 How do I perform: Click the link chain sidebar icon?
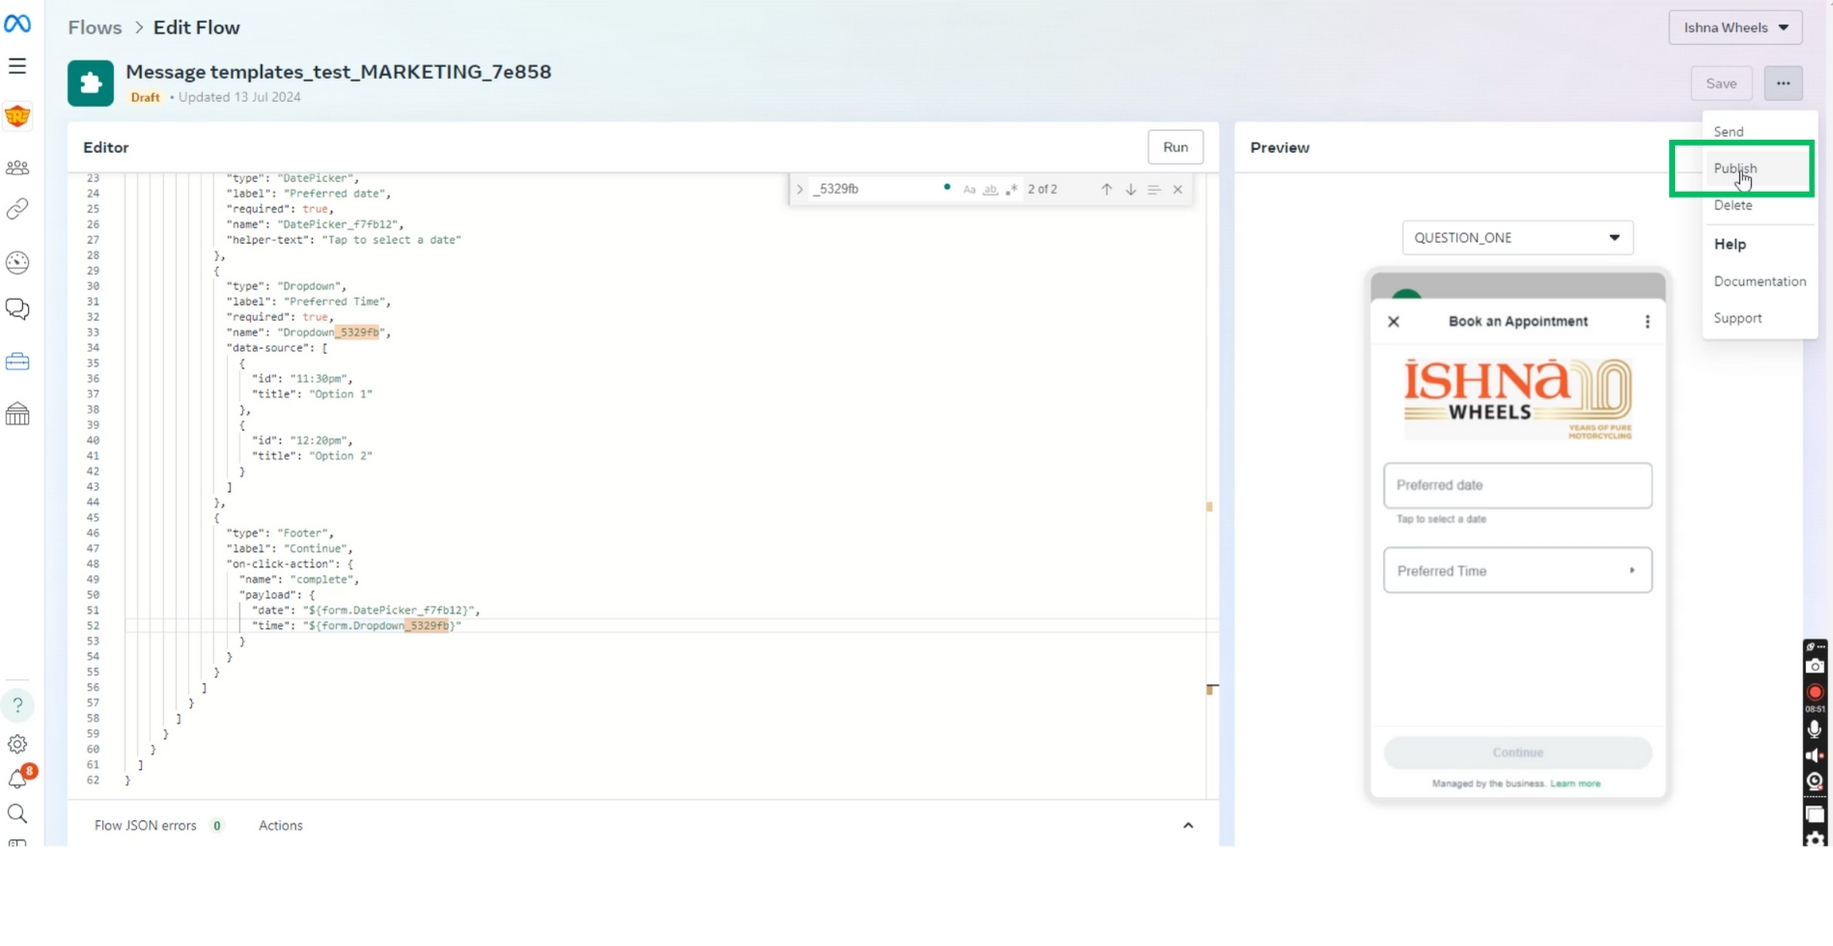click(17, 209)
